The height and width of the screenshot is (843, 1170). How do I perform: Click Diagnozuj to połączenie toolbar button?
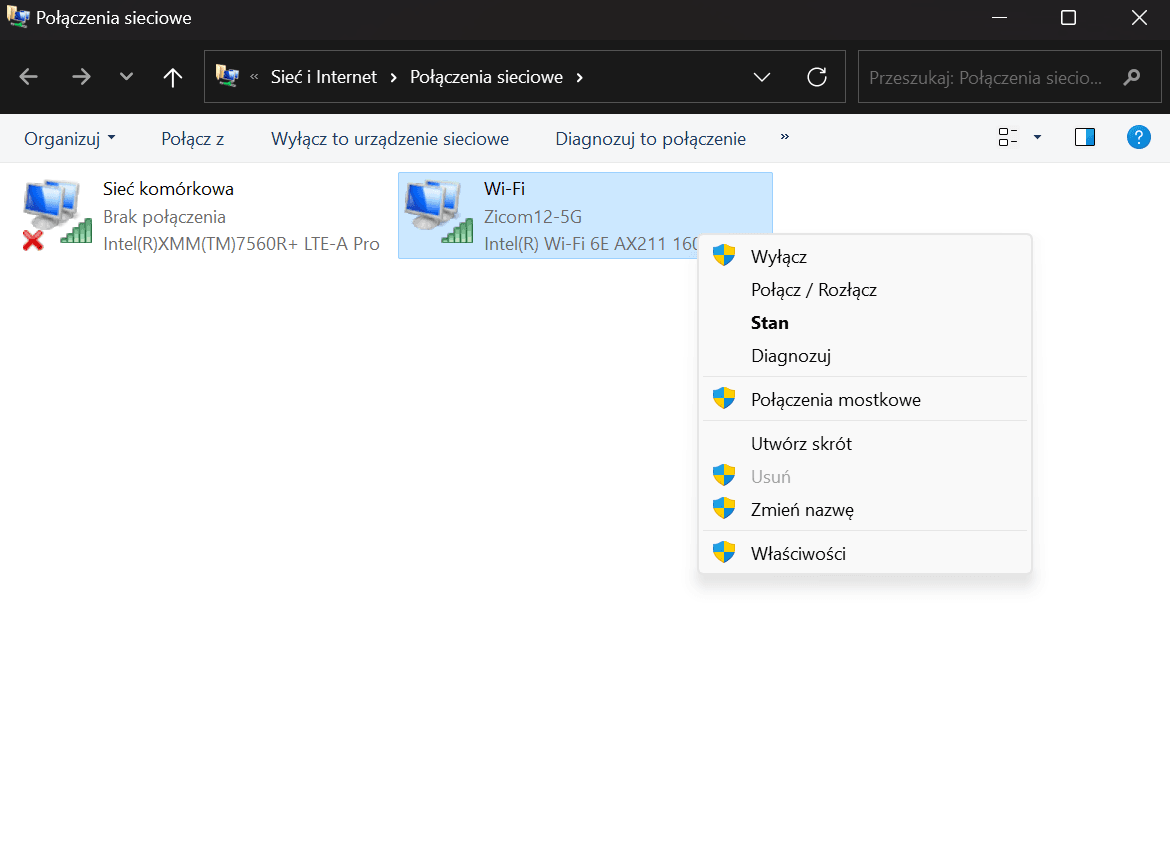650,139
